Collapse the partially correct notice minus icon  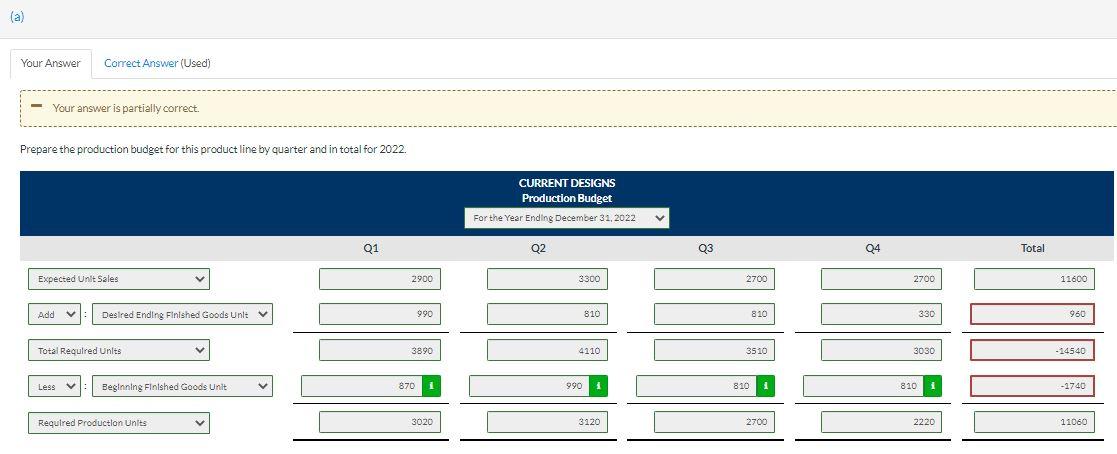pyautogui.click(x=36, y=108)
